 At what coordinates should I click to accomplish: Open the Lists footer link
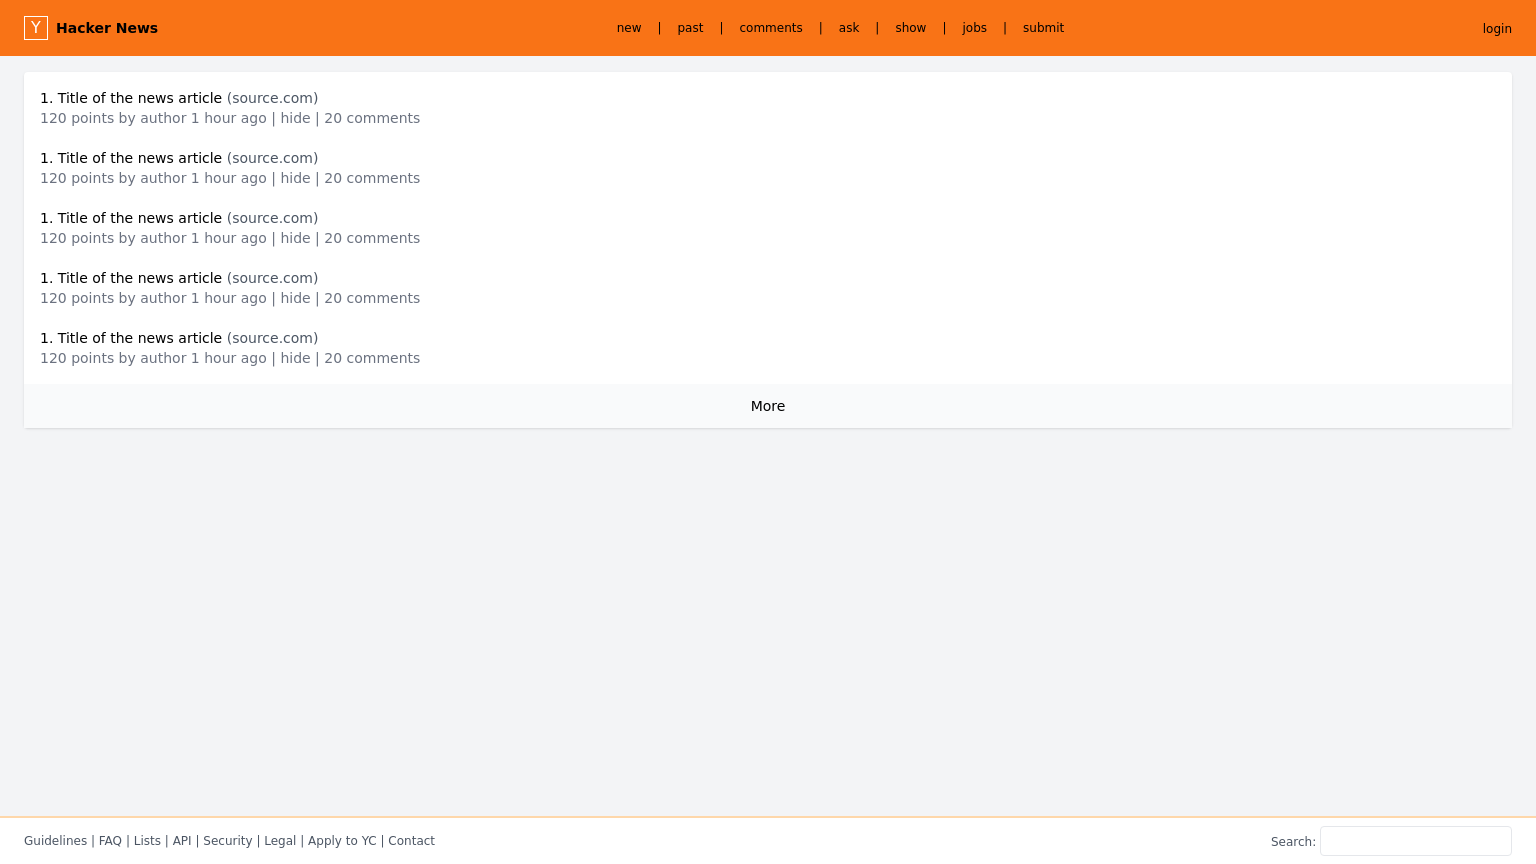pos(147,841)
